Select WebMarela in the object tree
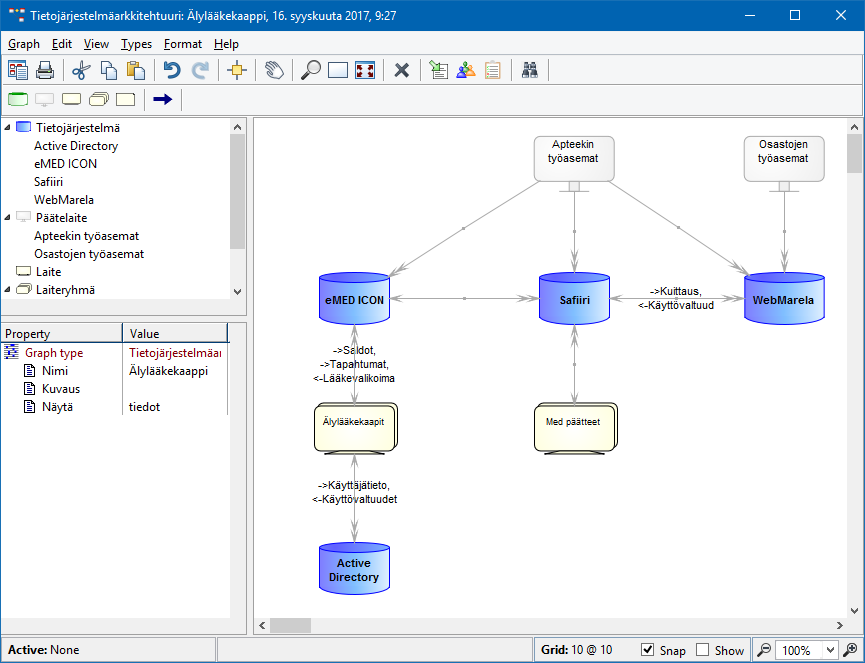 coord(64,200)
